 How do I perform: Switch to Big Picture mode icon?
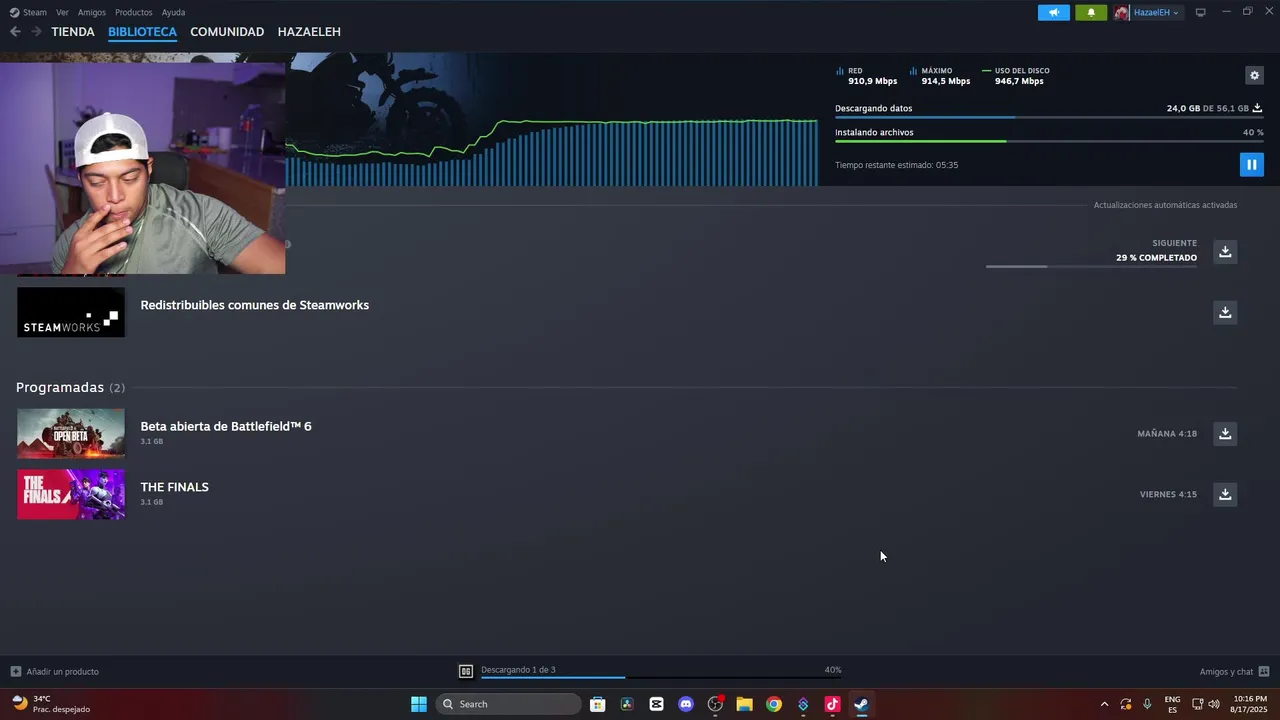click(1201, 12)
